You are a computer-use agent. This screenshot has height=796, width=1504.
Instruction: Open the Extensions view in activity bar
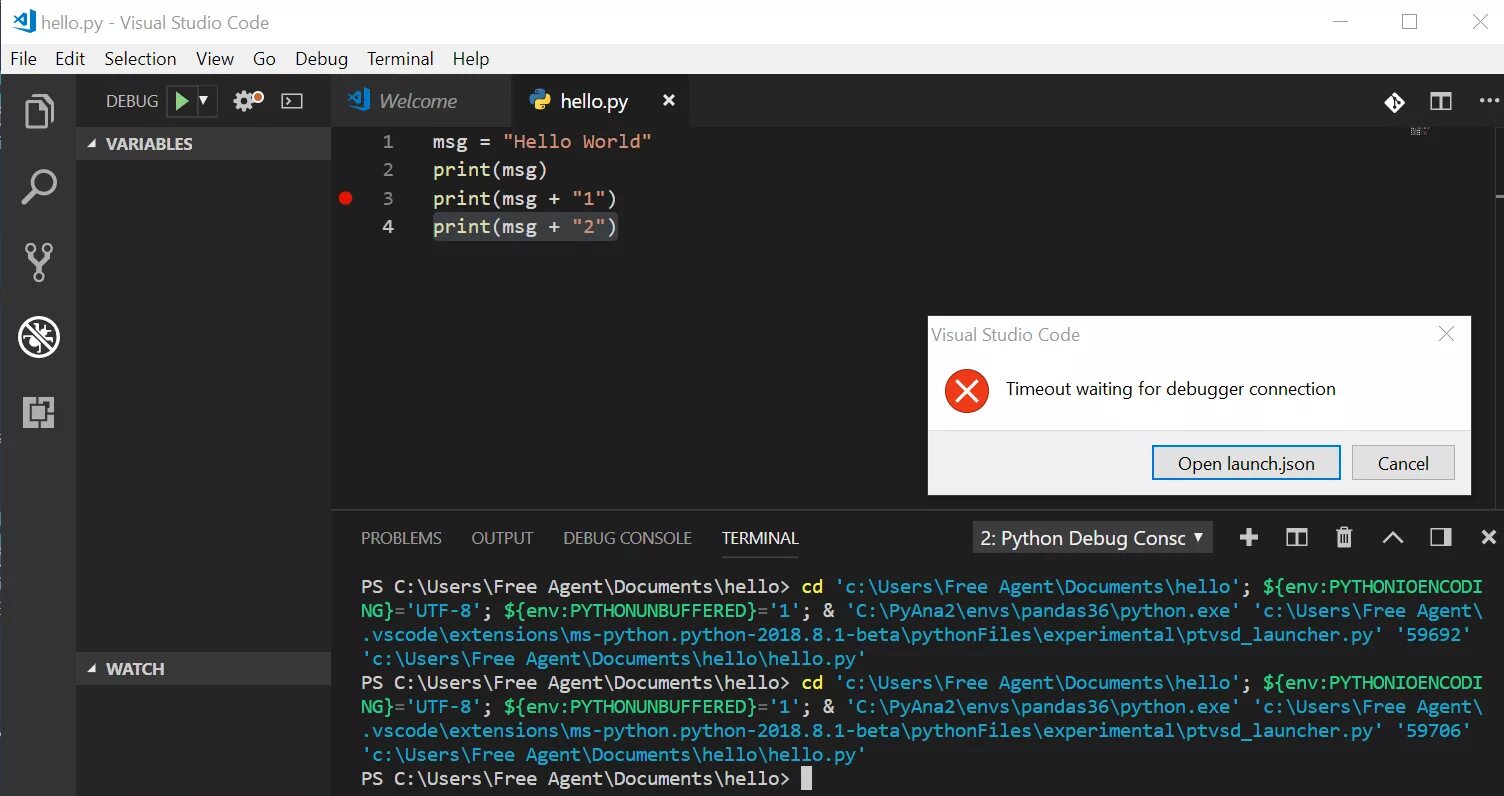coord(38,412)
